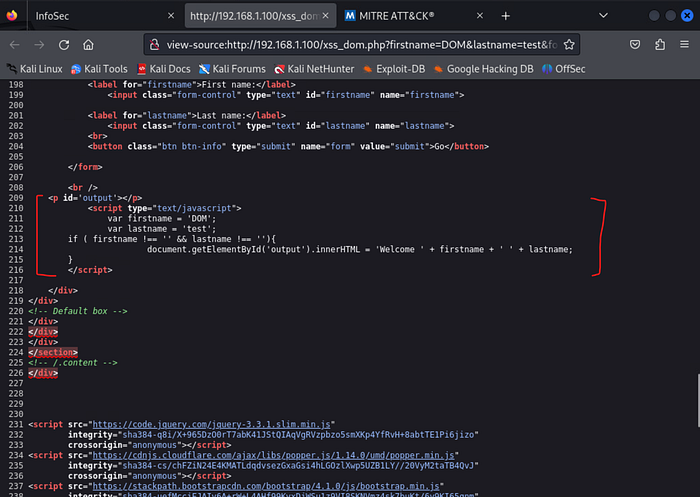Open the Kali Docs bookmark

tap(164, 69)
